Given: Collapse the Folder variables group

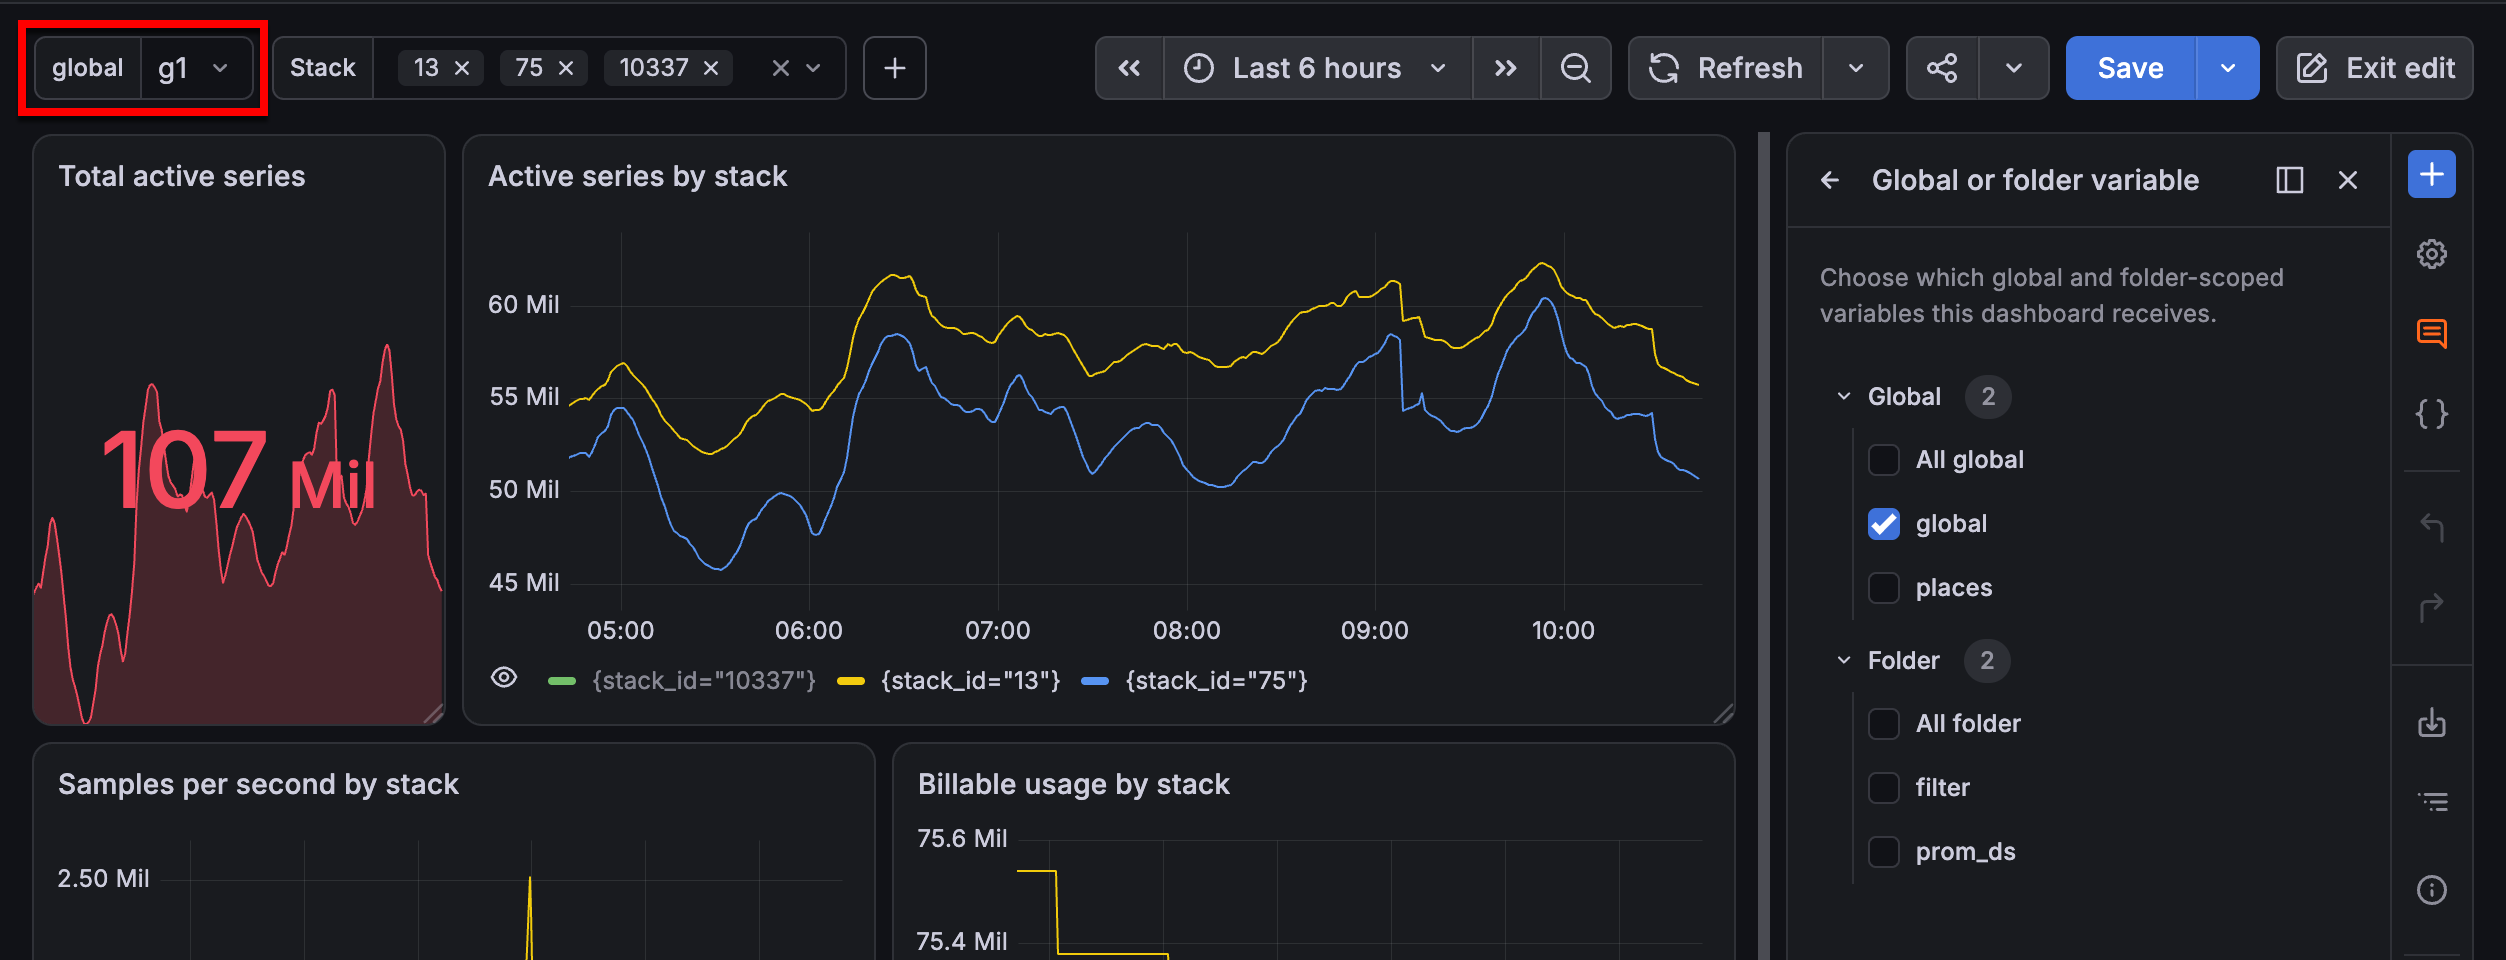Looking at the screenshot, I should 1844,661.
